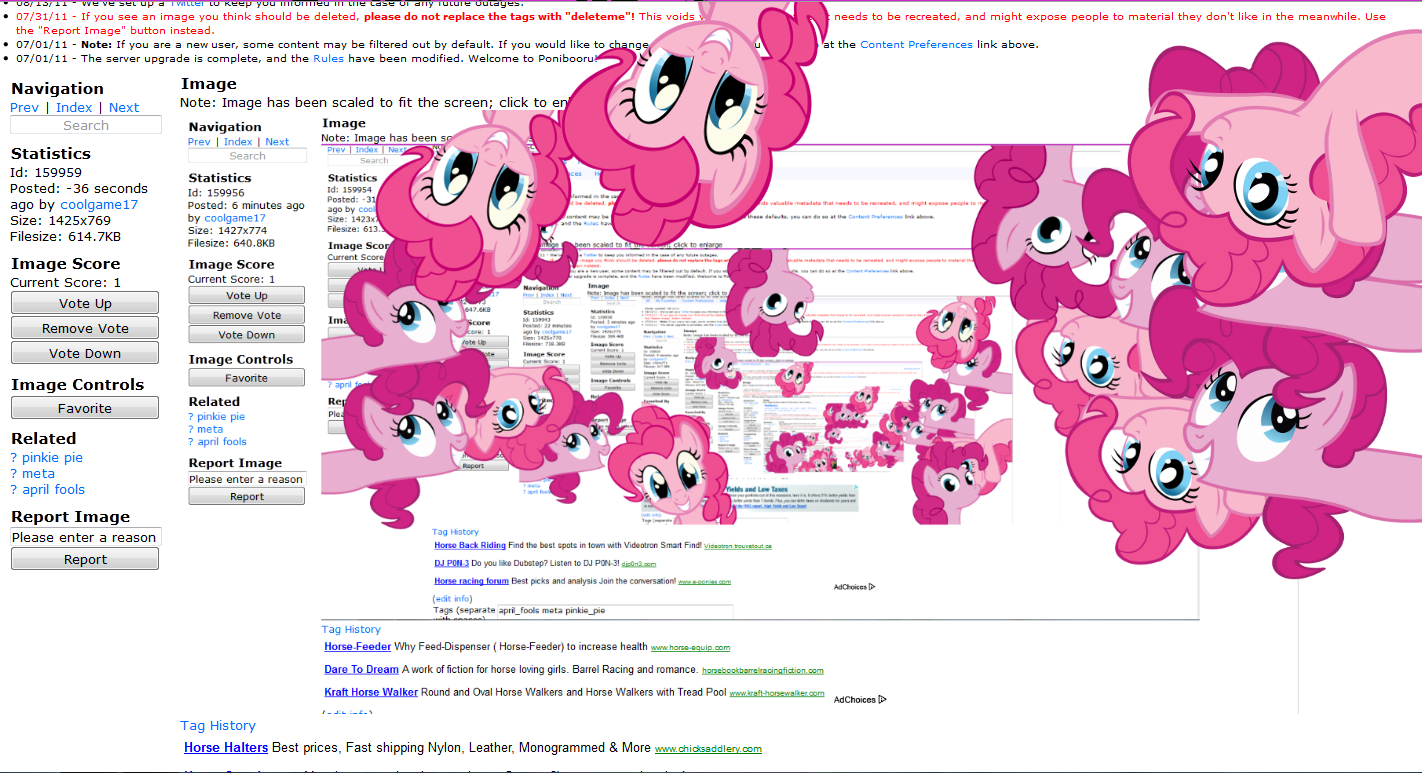Select the 'Filesize: 614.7KB' statistics text

(x=65, y=236)
